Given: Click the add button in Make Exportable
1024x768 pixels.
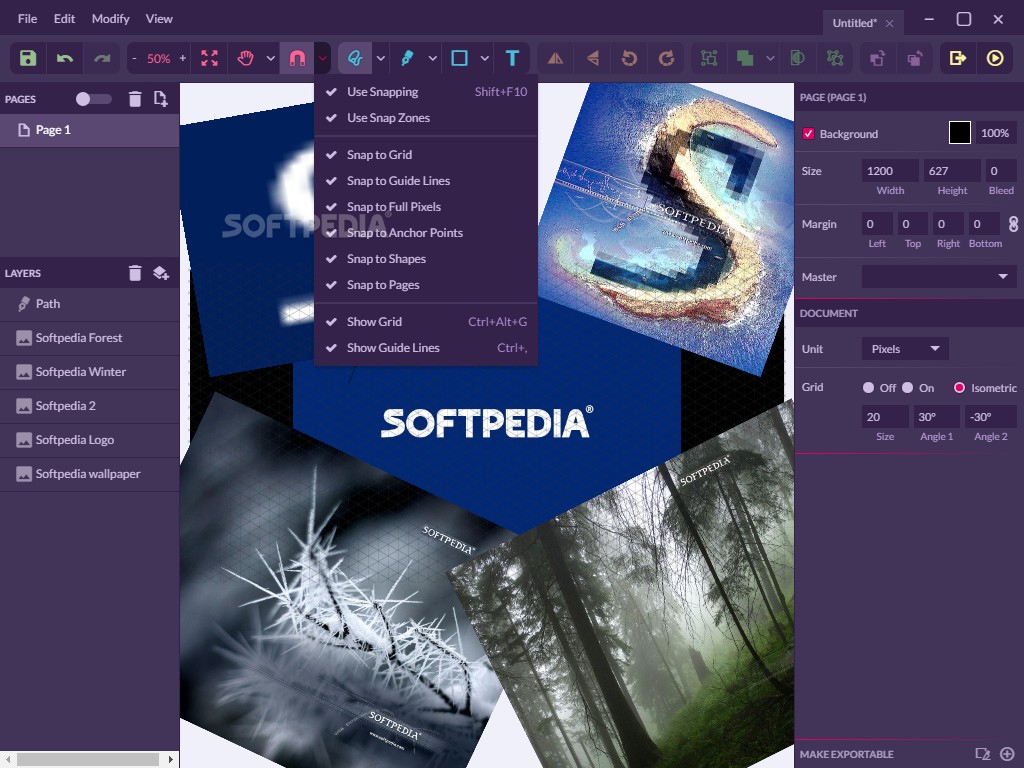Looking at the screenshot, I should pyautogui.click(x=1007, y=754).
